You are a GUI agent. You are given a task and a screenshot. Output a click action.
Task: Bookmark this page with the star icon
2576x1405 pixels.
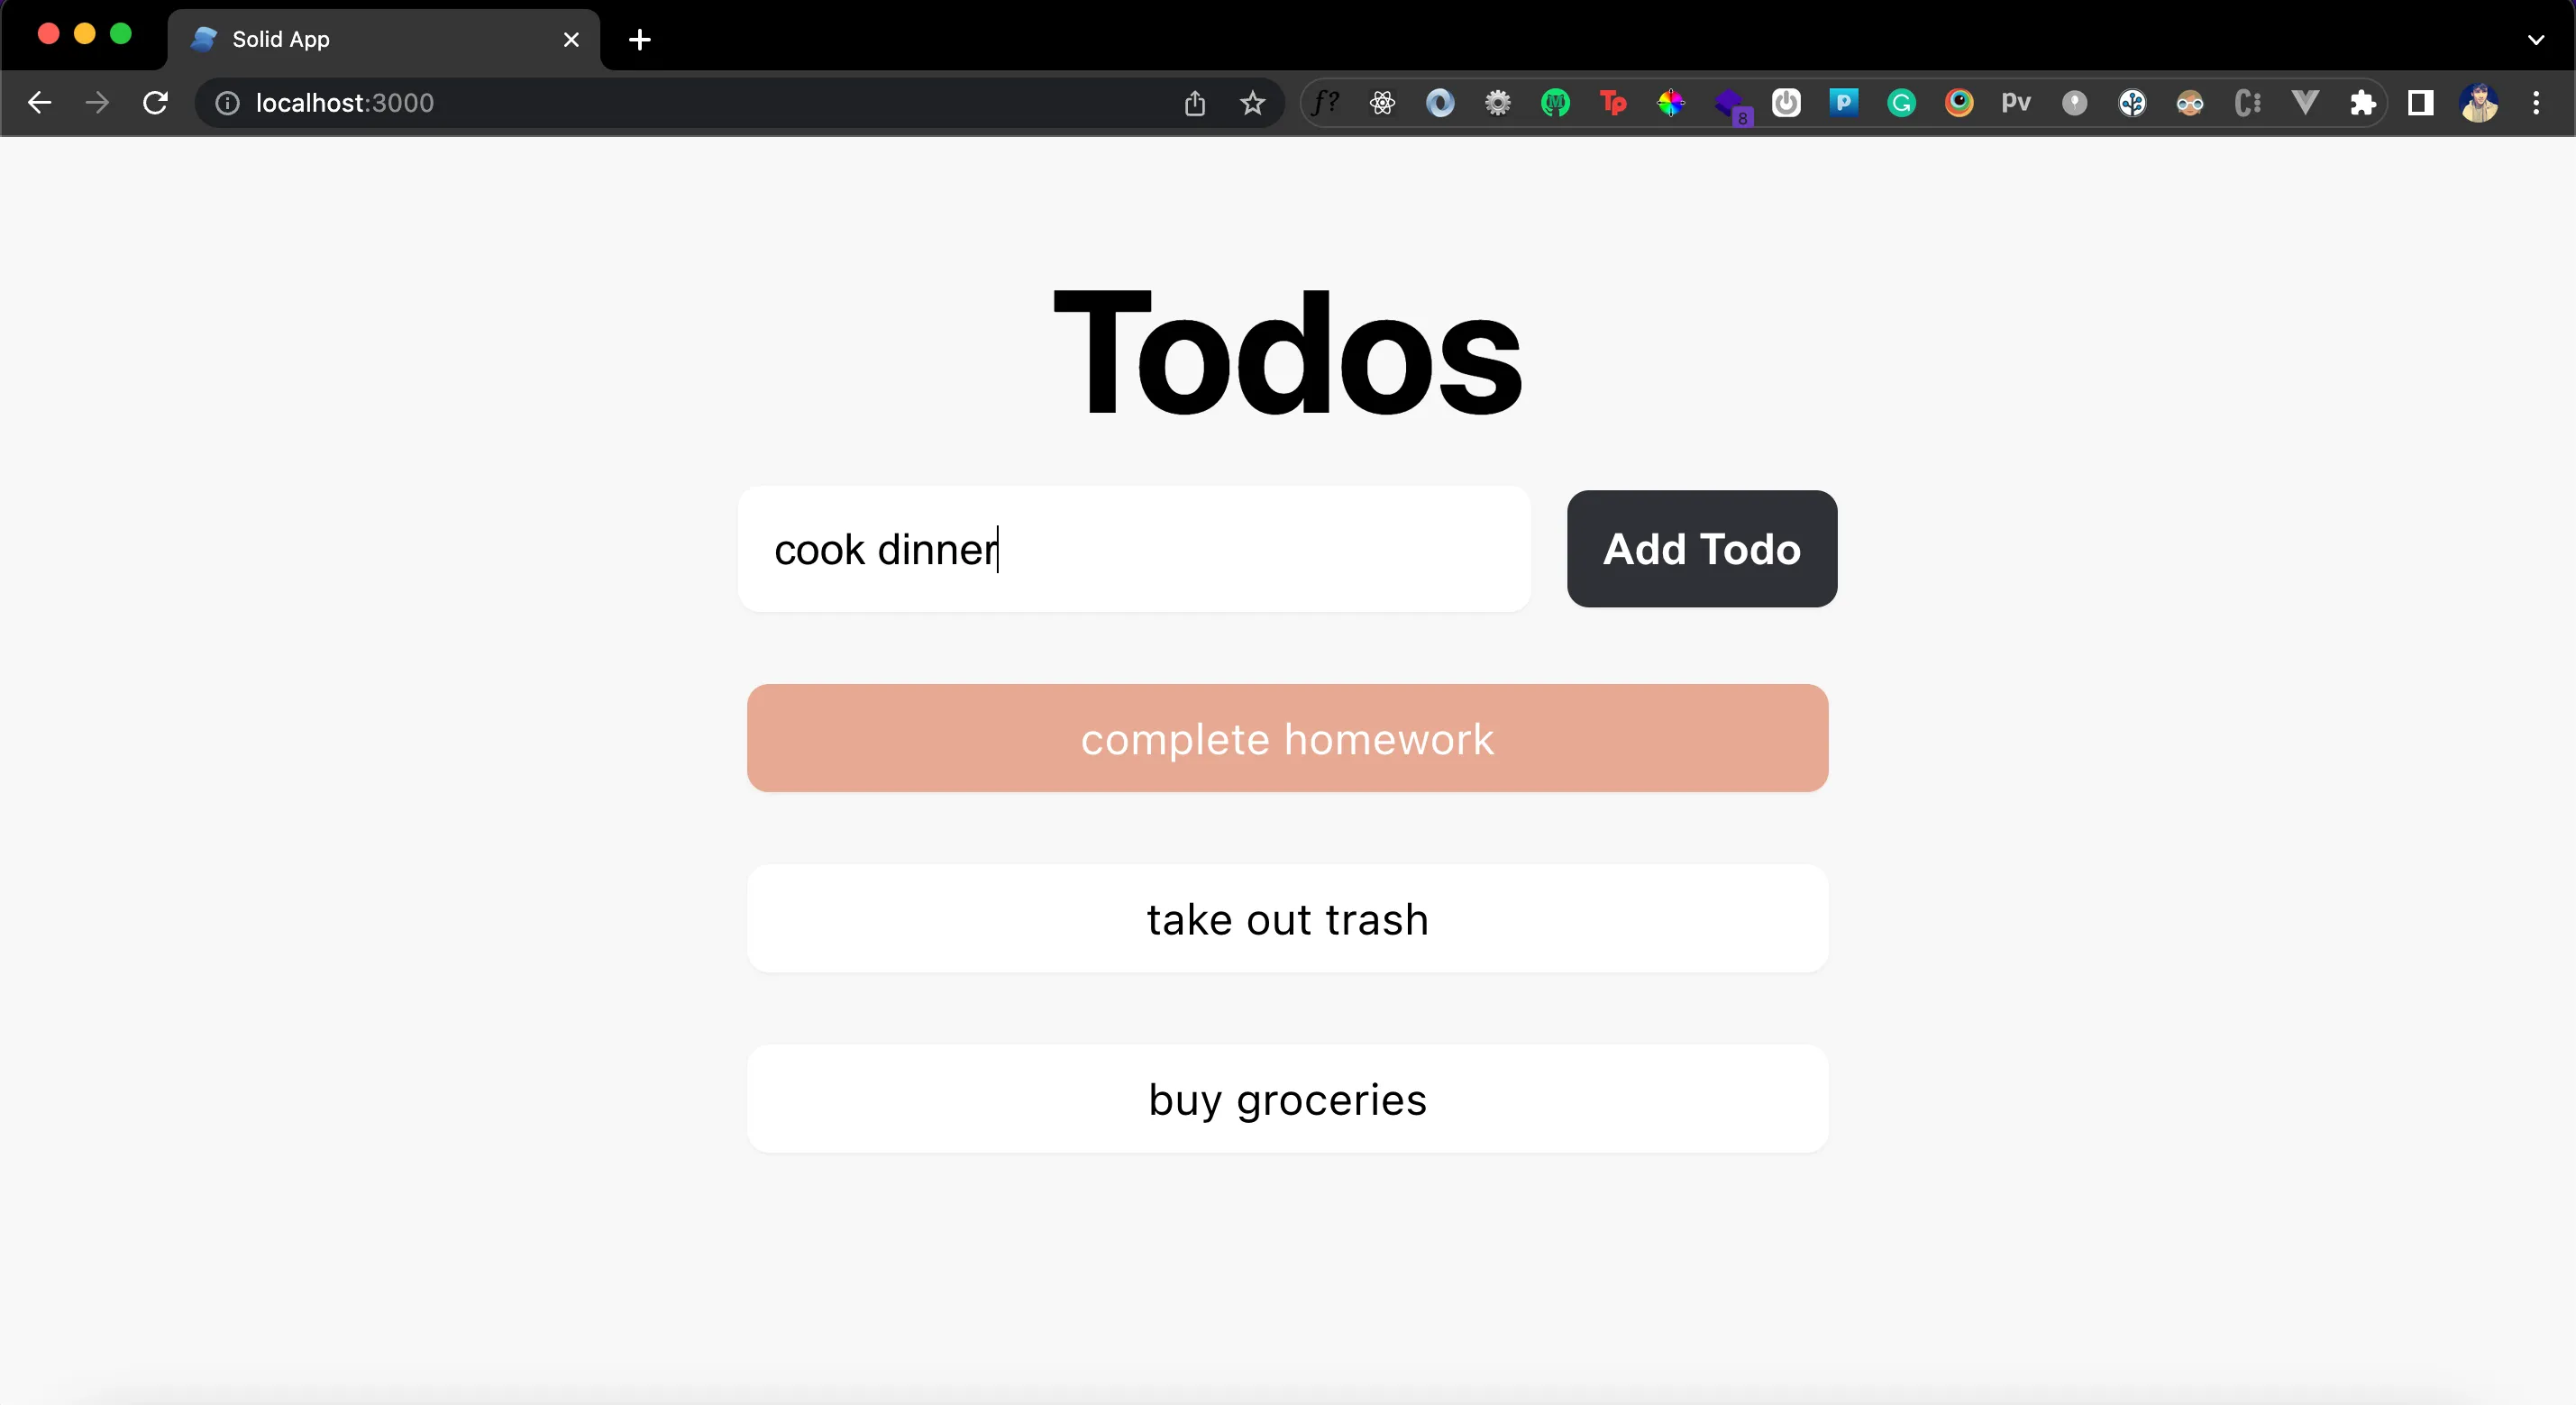(x=1252, y=103)
